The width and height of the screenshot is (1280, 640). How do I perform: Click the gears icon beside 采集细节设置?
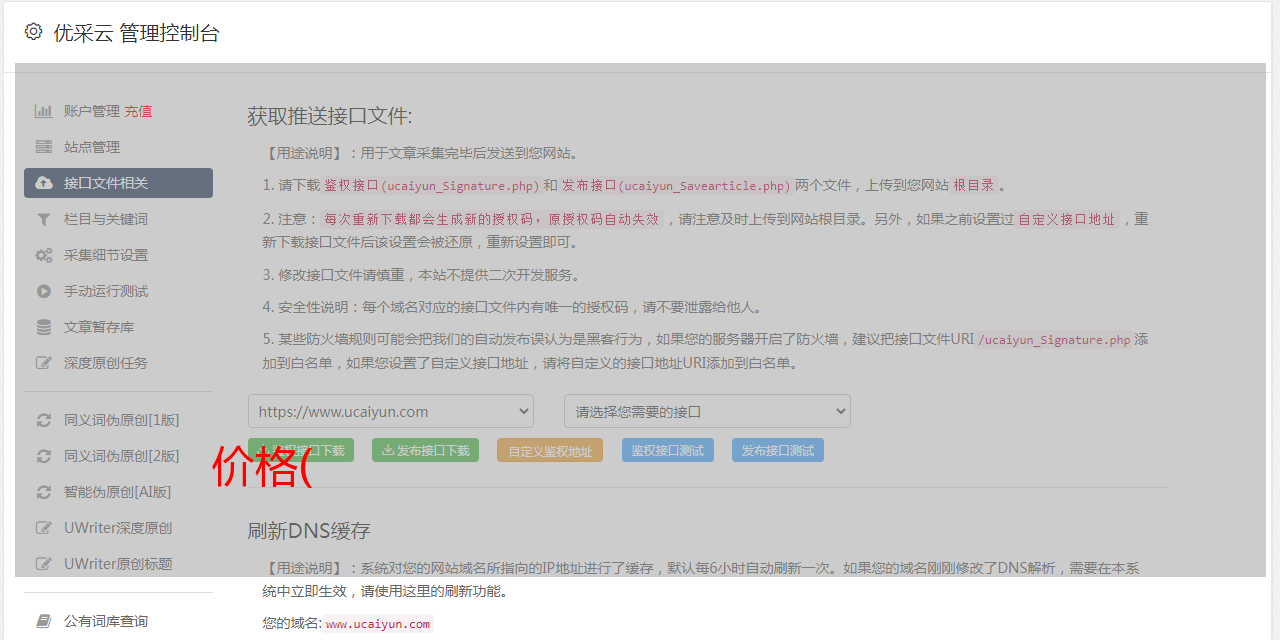pyautogui.click(x=44, y=255)
